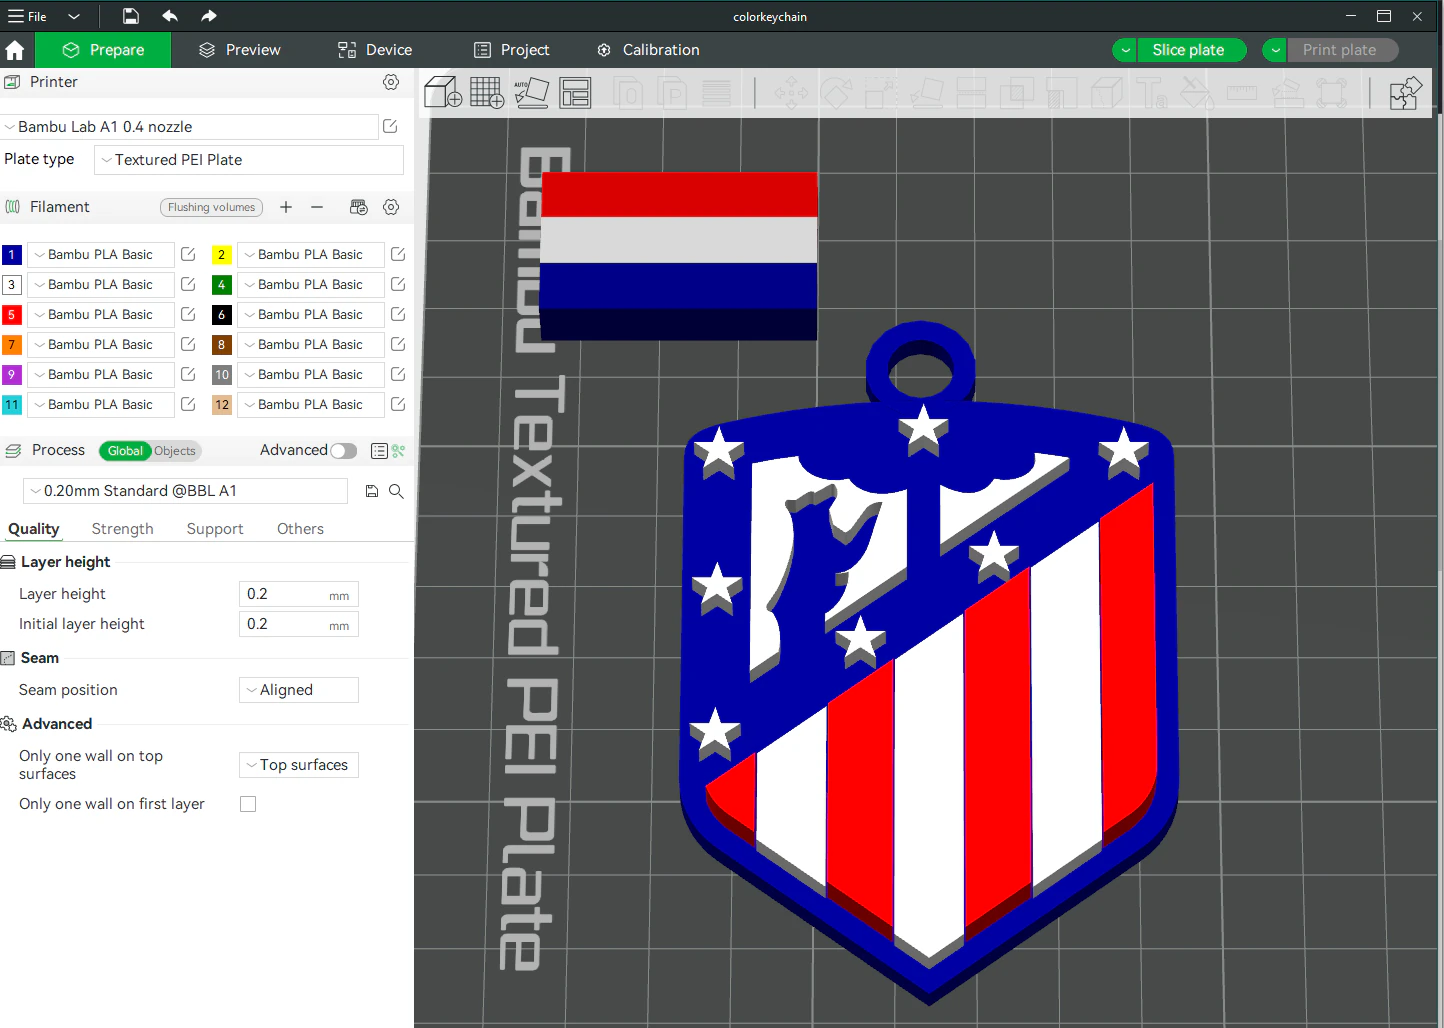This screenshot has width=1444, height=1028.
Task: Open the printer preset dropdown
Action: click(189, 127)
